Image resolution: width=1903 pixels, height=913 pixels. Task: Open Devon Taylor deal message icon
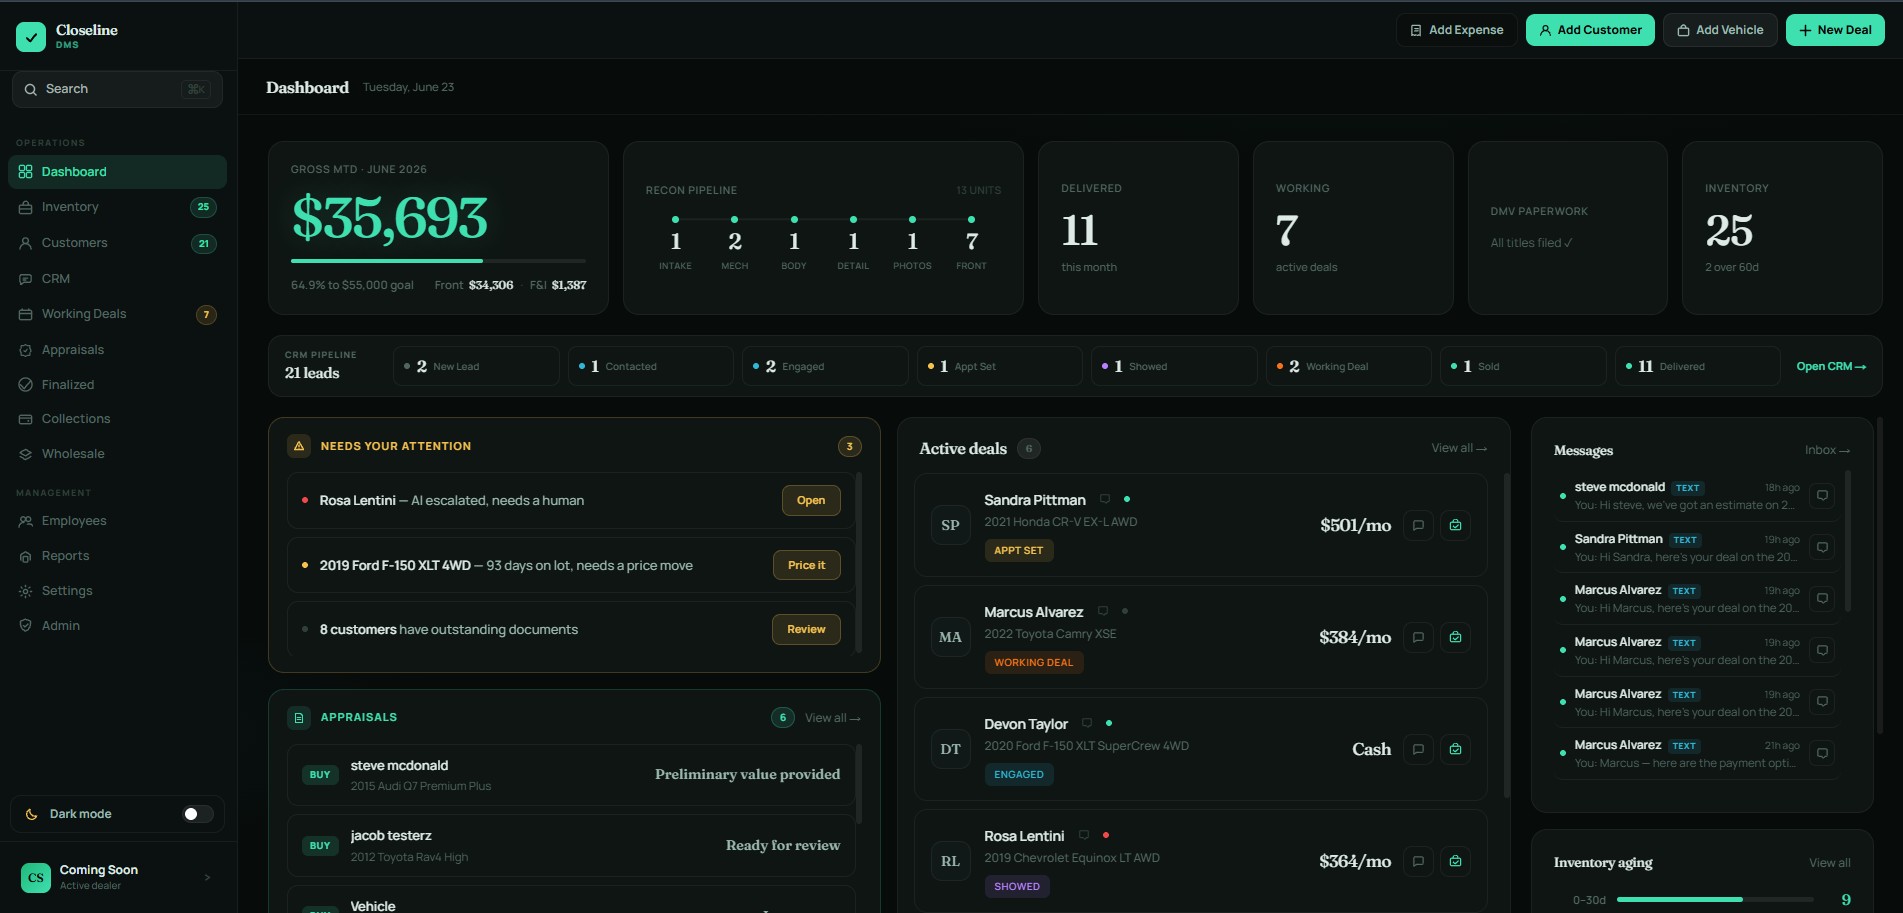(x=1418, y=749)
